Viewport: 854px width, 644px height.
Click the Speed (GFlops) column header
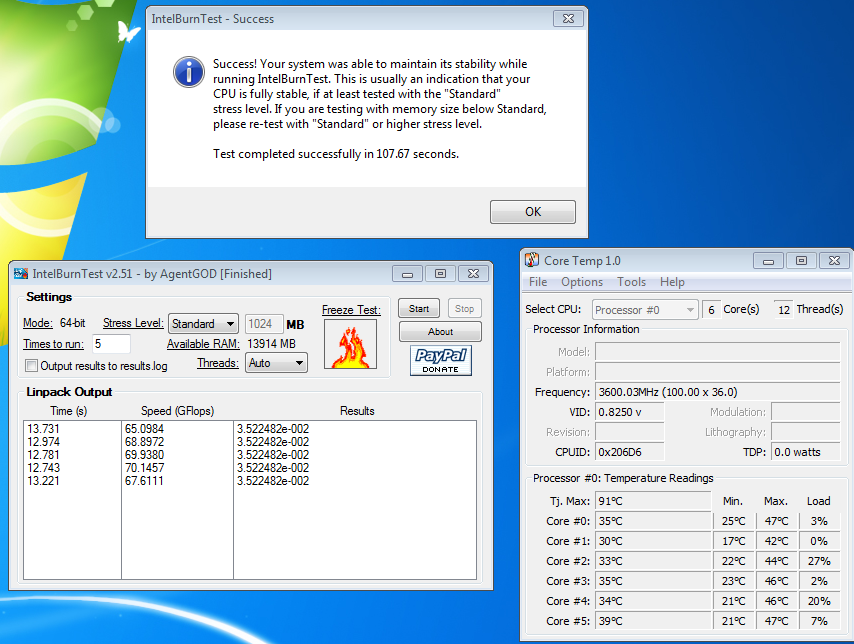pos(178,411)
